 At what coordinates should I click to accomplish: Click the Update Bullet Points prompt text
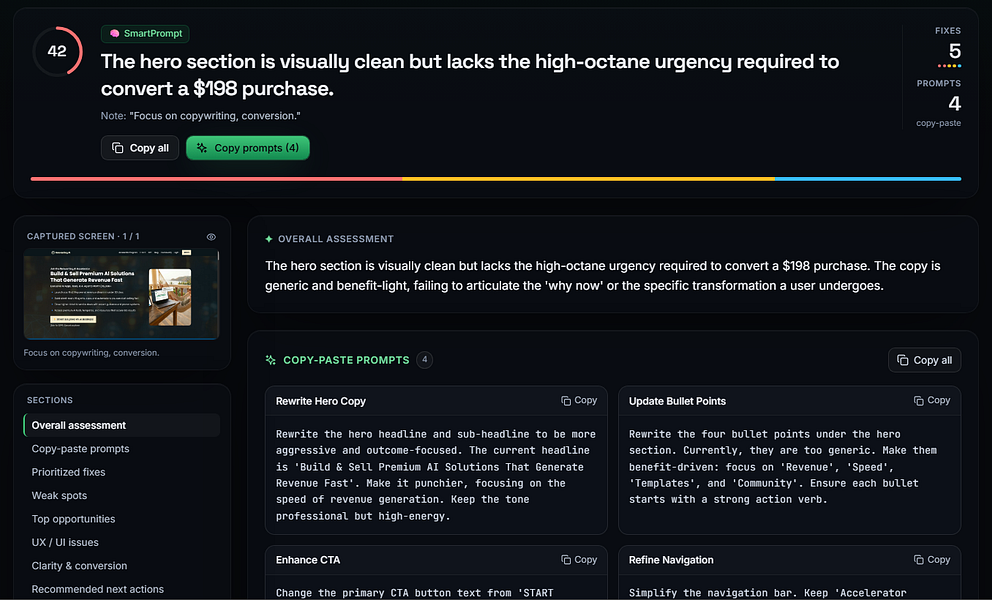pyautogui.click(x=783, y=466)
